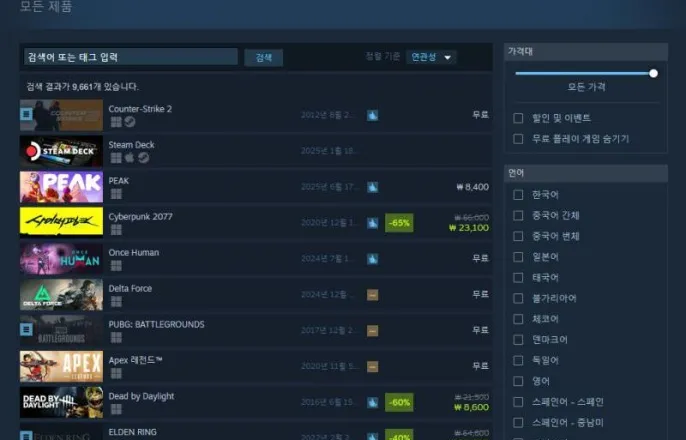Click the mixed review icon on Delta Force row
Screen dimensions: 686x440
pos(372,295)
